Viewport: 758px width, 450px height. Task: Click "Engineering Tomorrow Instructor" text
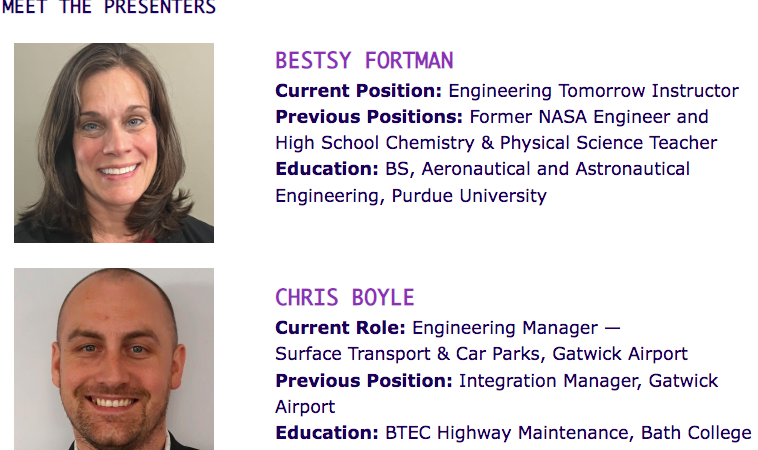point(593,91)
